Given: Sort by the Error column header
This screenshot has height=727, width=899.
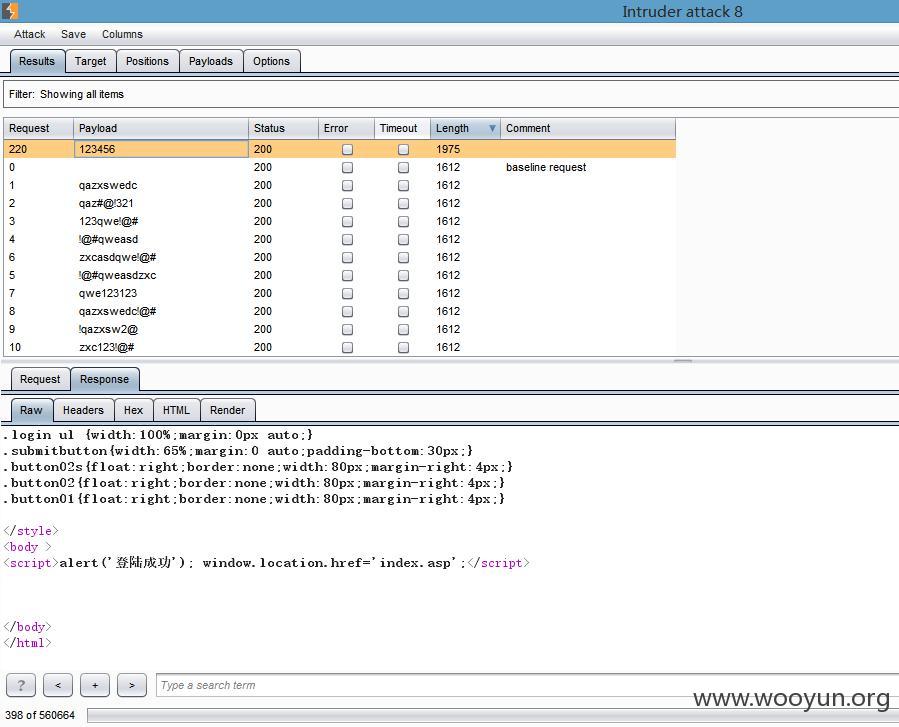Looking at the screenshot, I should [346, 128].
